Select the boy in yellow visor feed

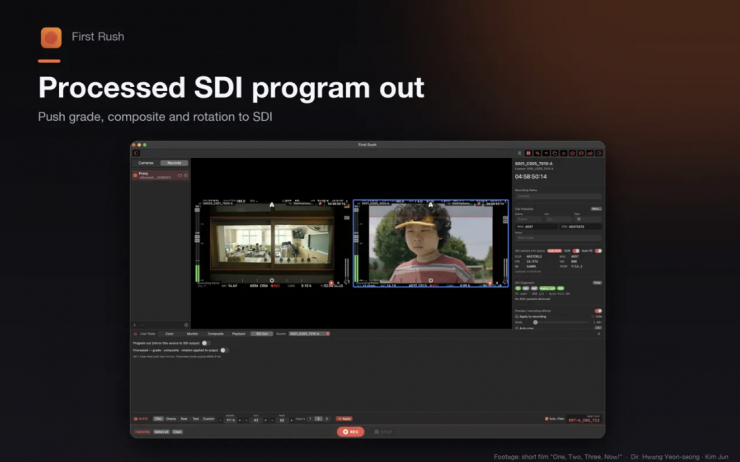431,243
